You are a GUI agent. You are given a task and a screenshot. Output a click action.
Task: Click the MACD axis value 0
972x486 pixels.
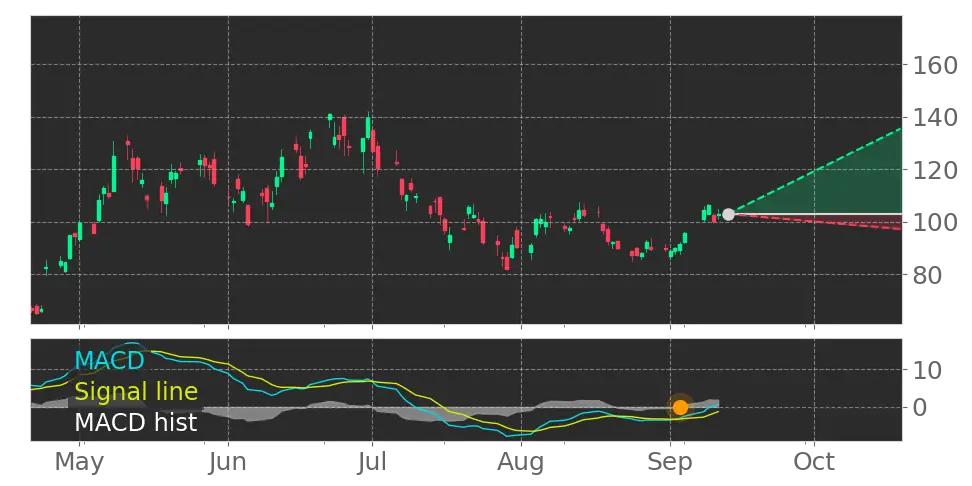(x=920, y=407)
